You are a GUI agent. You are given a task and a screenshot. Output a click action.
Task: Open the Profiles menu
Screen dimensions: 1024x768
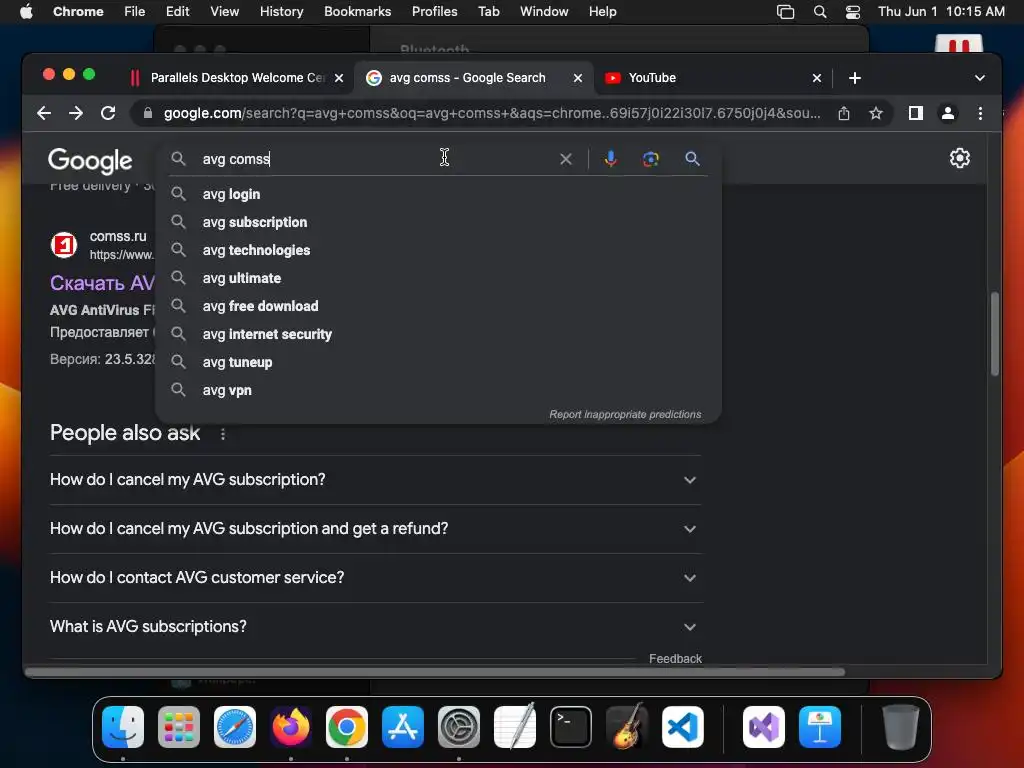point(434,12)
